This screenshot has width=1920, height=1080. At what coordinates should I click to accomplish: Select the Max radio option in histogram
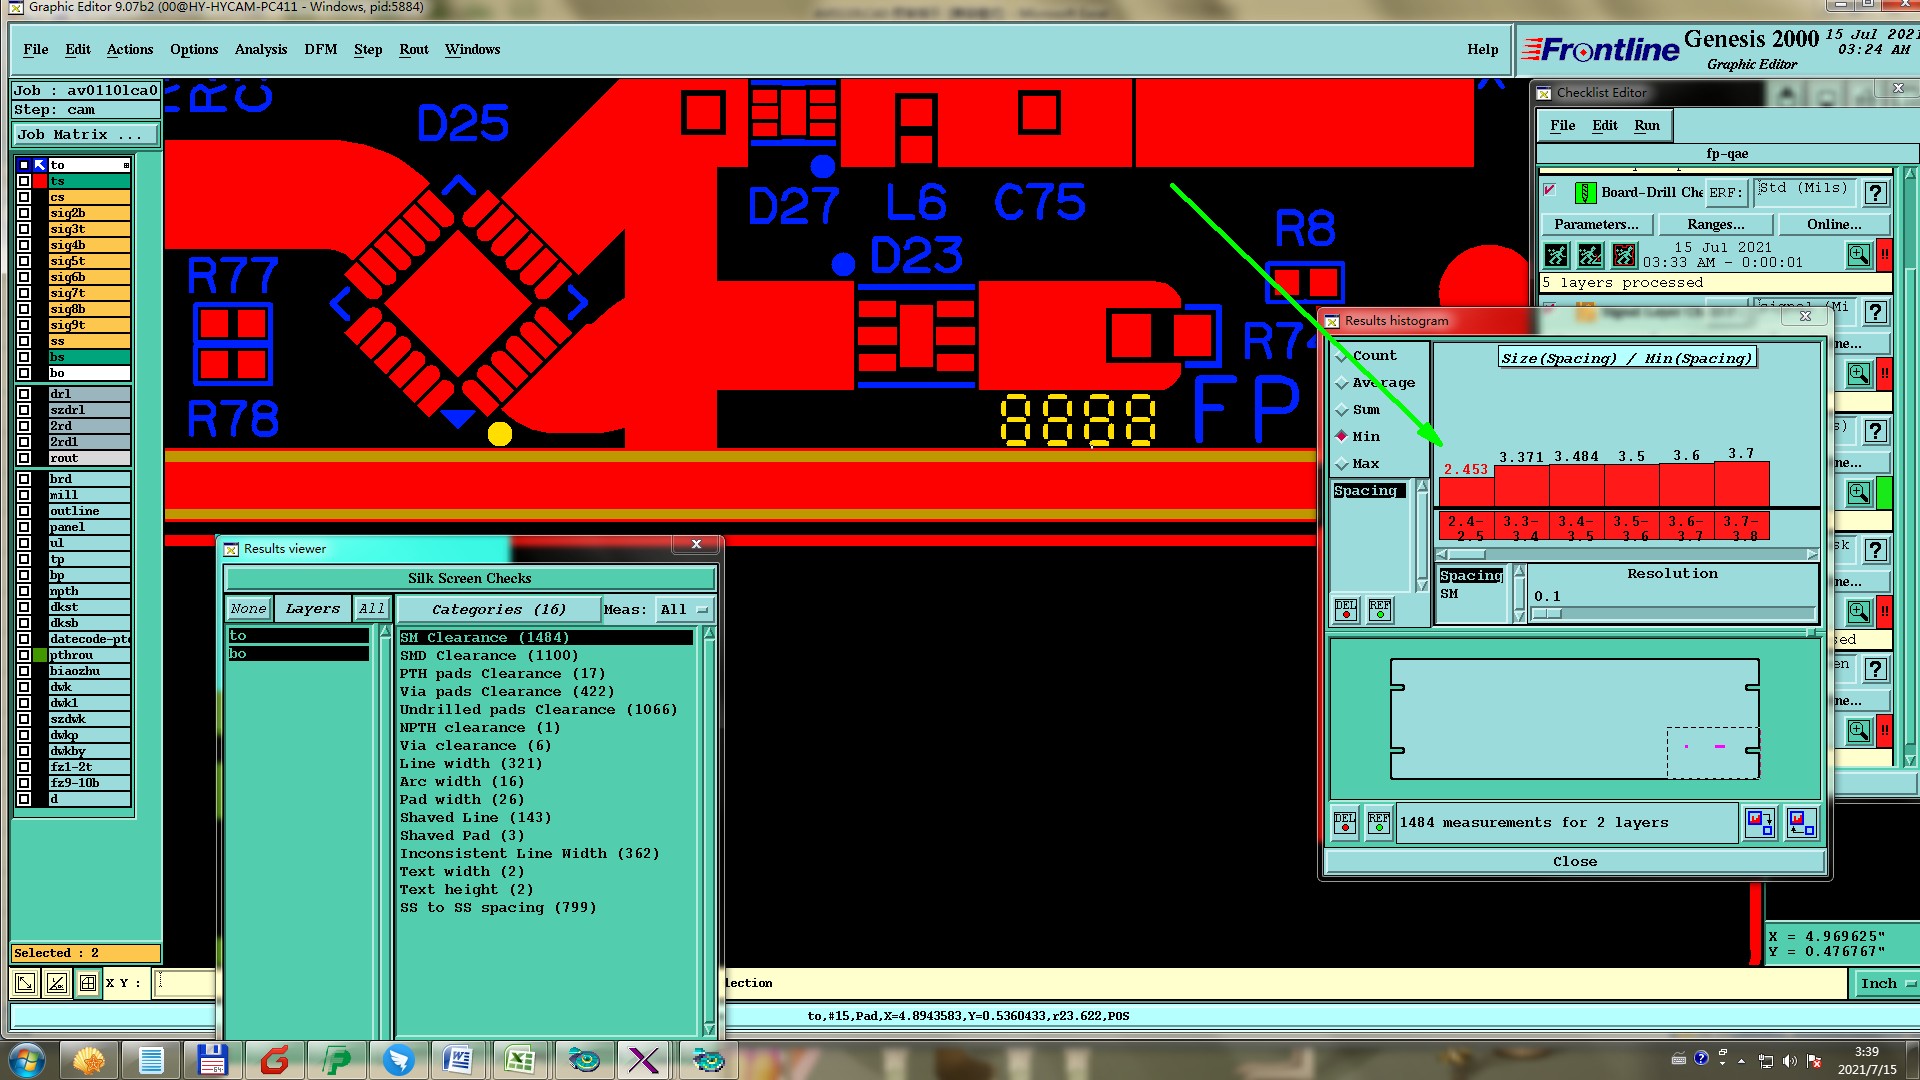tap(1342, 464)
